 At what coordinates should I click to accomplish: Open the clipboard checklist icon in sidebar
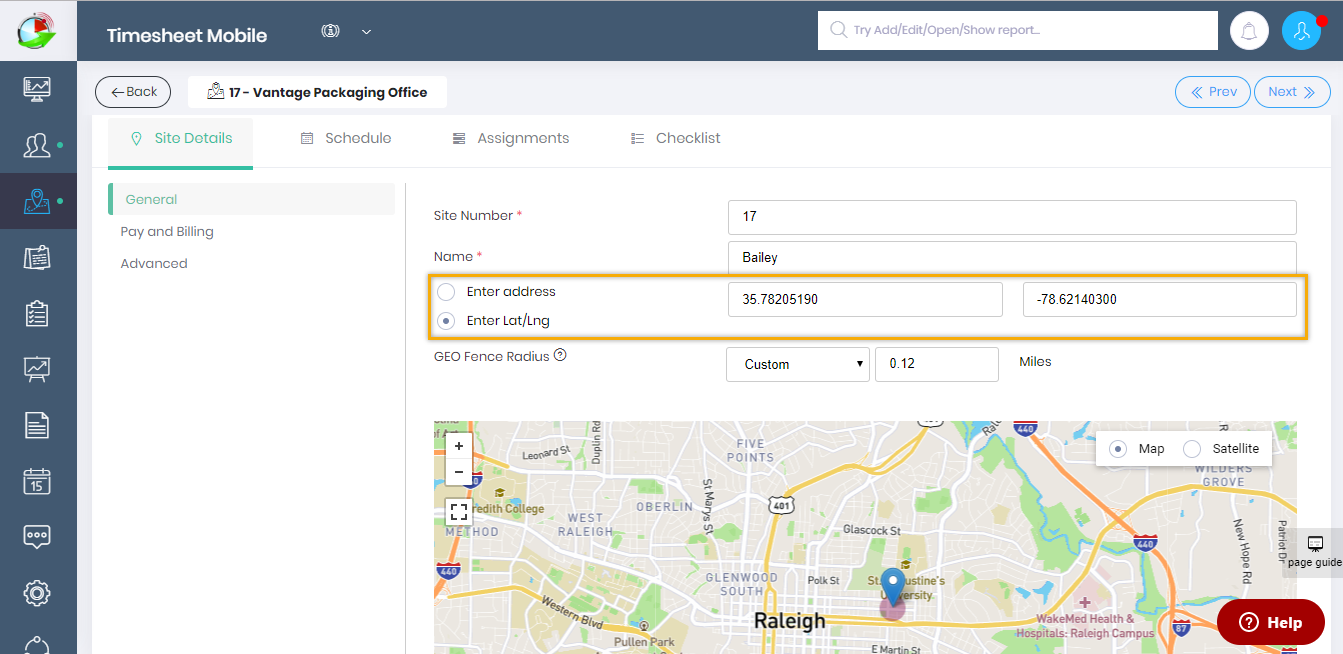(37, 313)
